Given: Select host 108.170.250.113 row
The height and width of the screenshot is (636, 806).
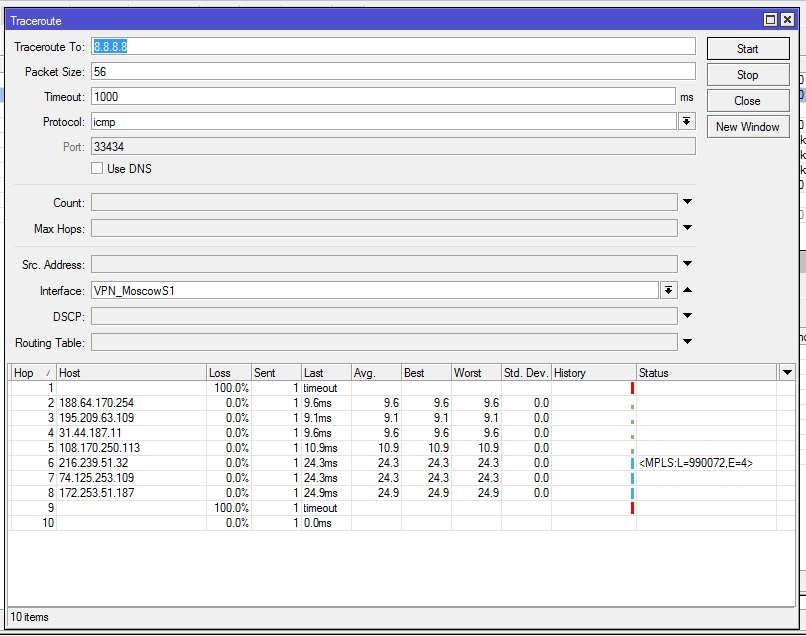Looking at the screenshot, I should pos(402,447).
